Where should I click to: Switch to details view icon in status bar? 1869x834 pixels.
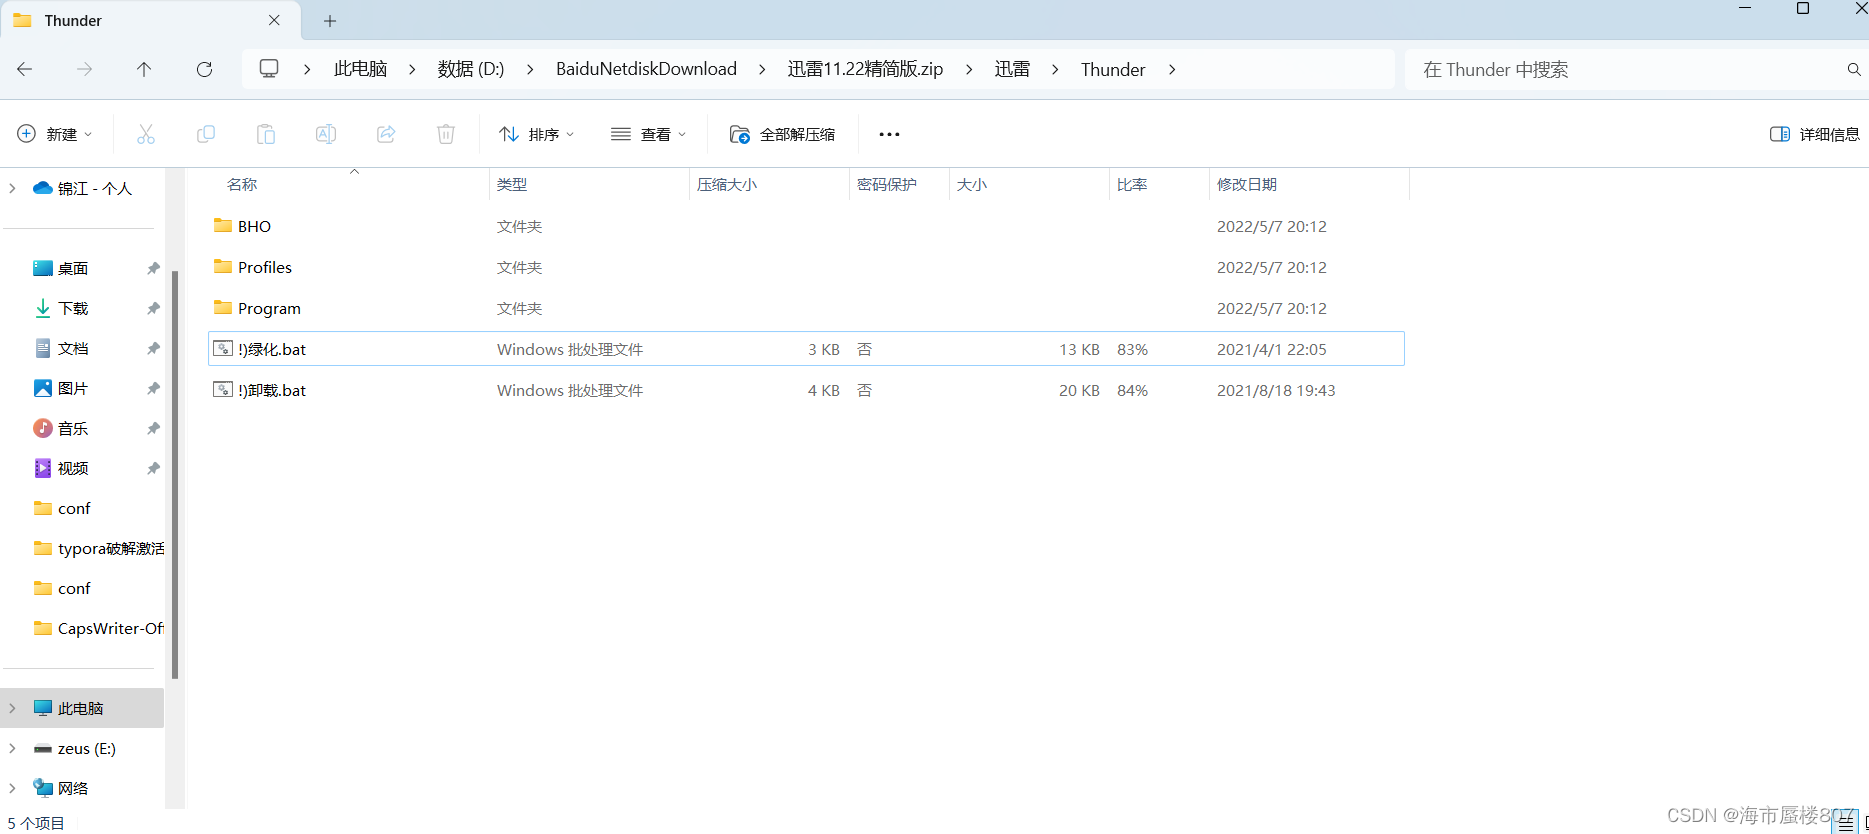point(1846,824)
